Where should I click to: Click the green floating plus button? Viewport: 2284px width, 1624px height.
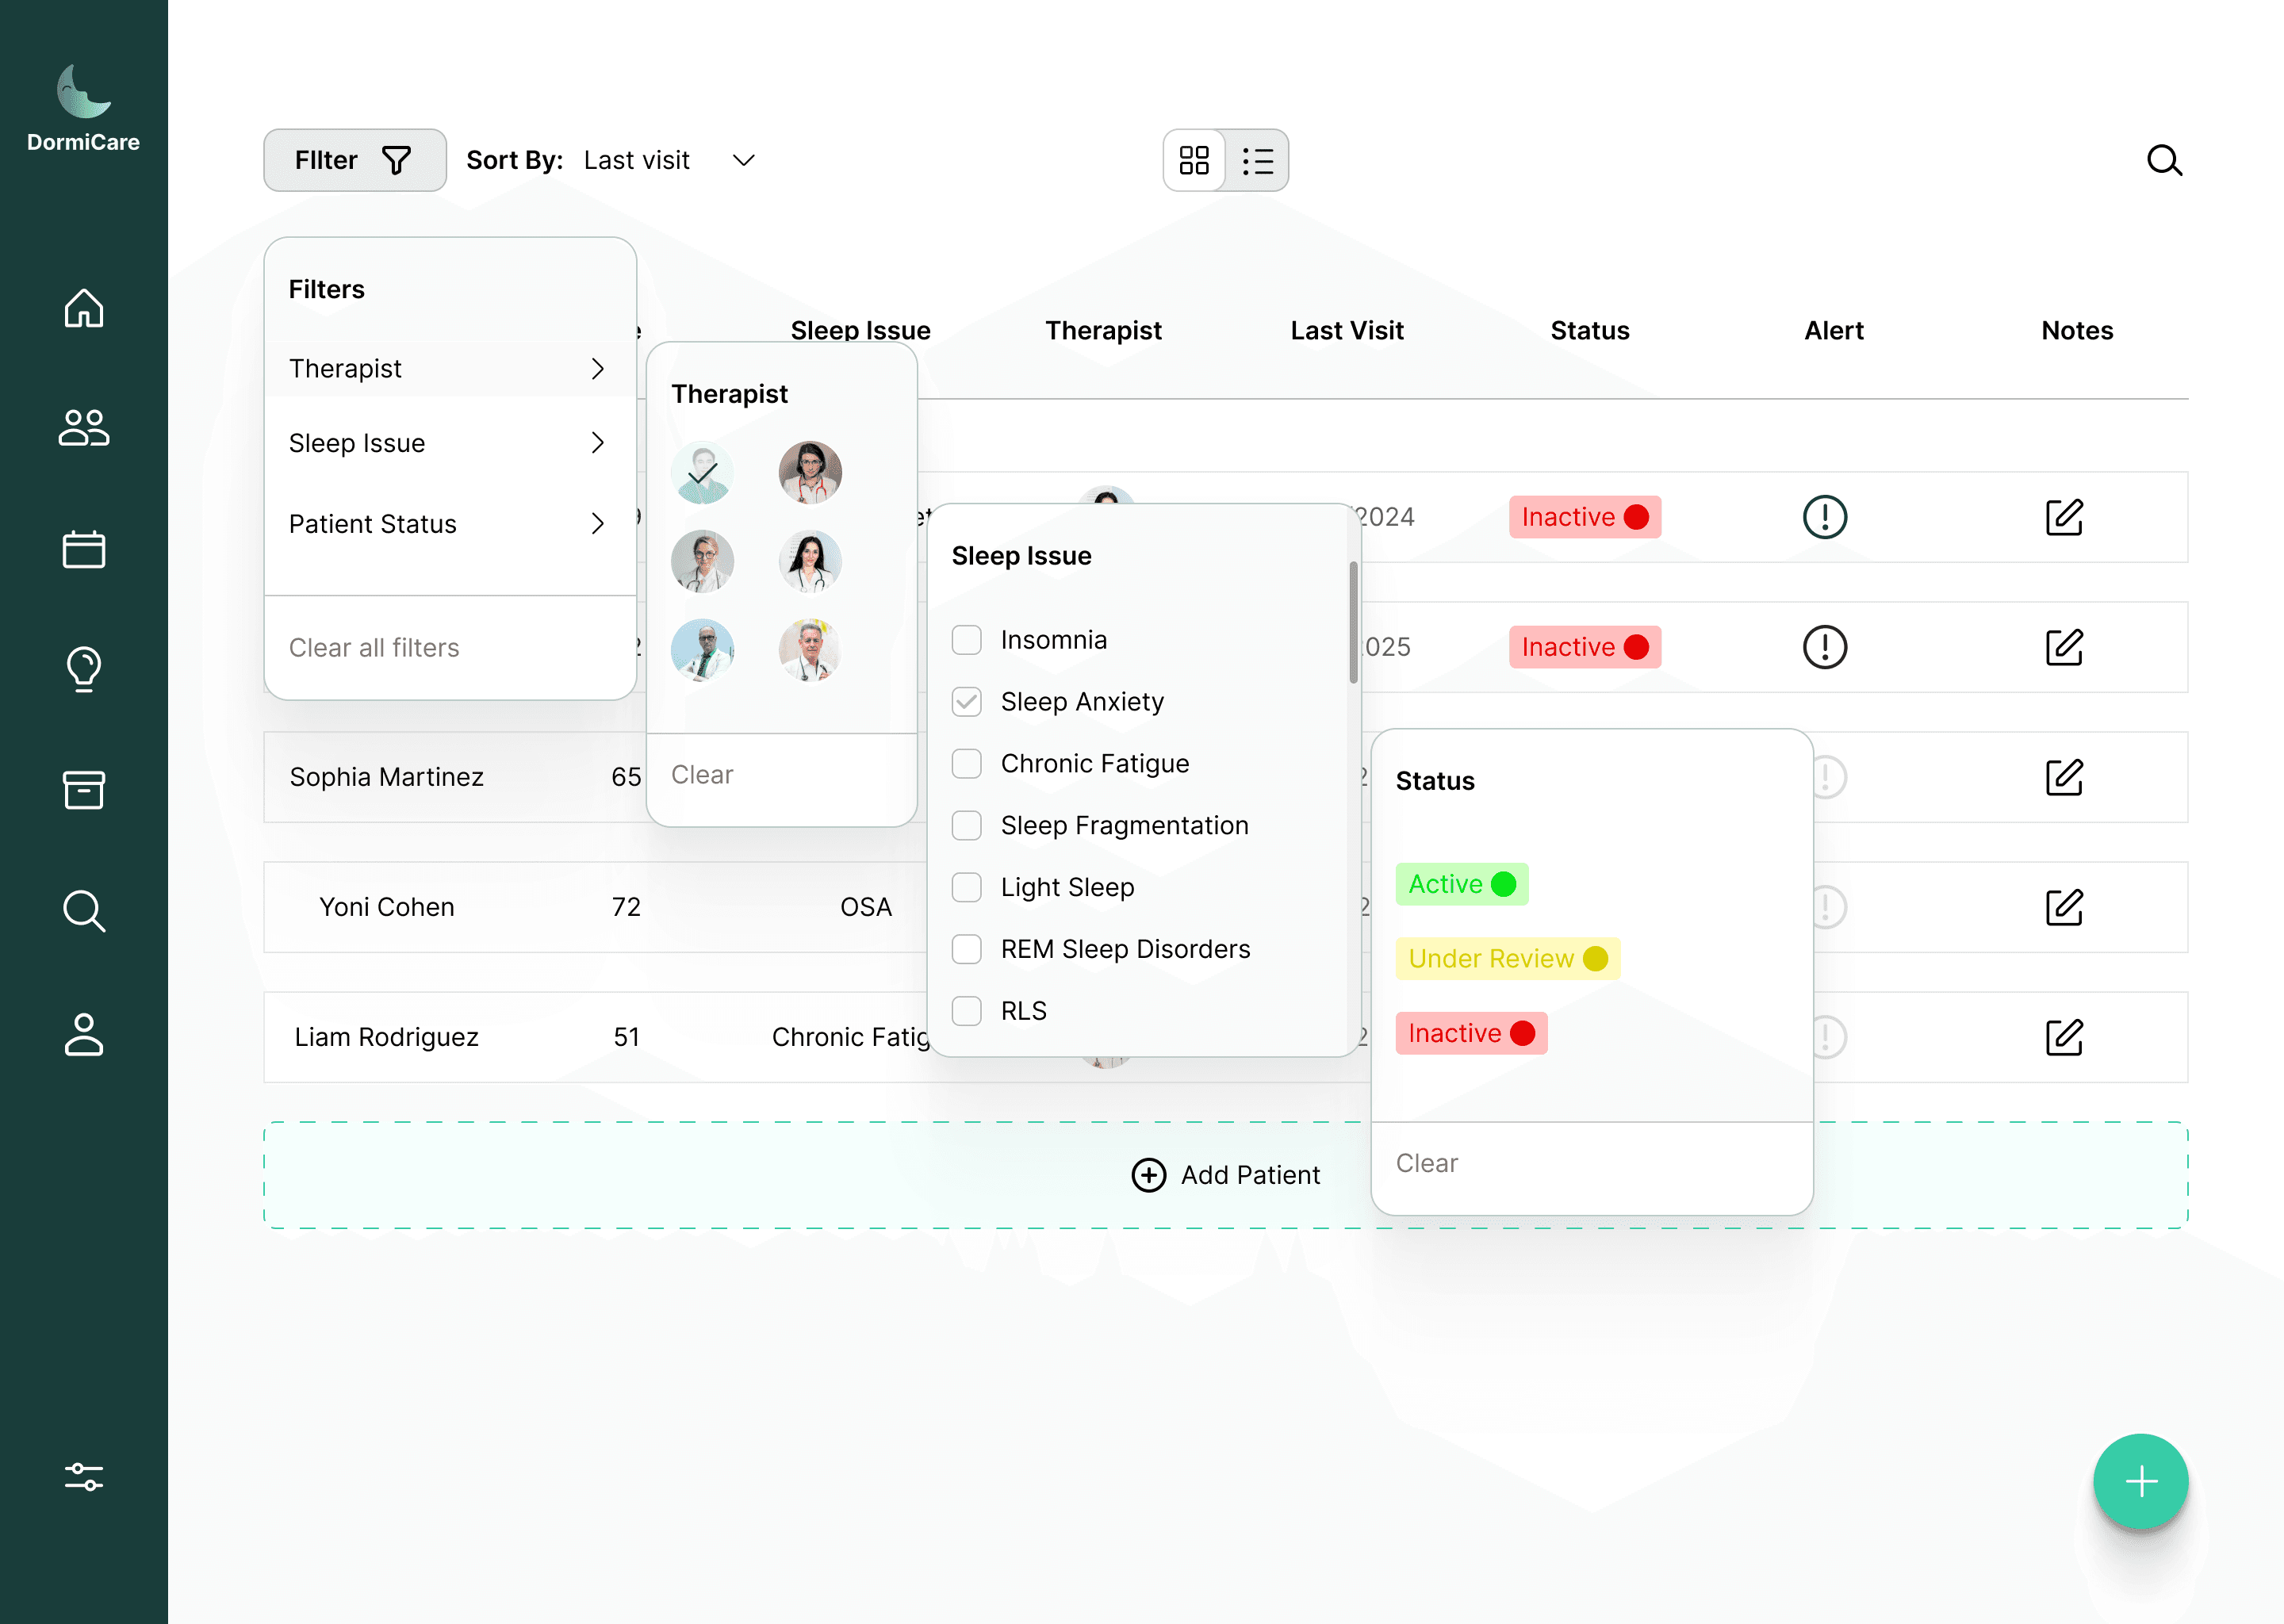[2140, 1481]
